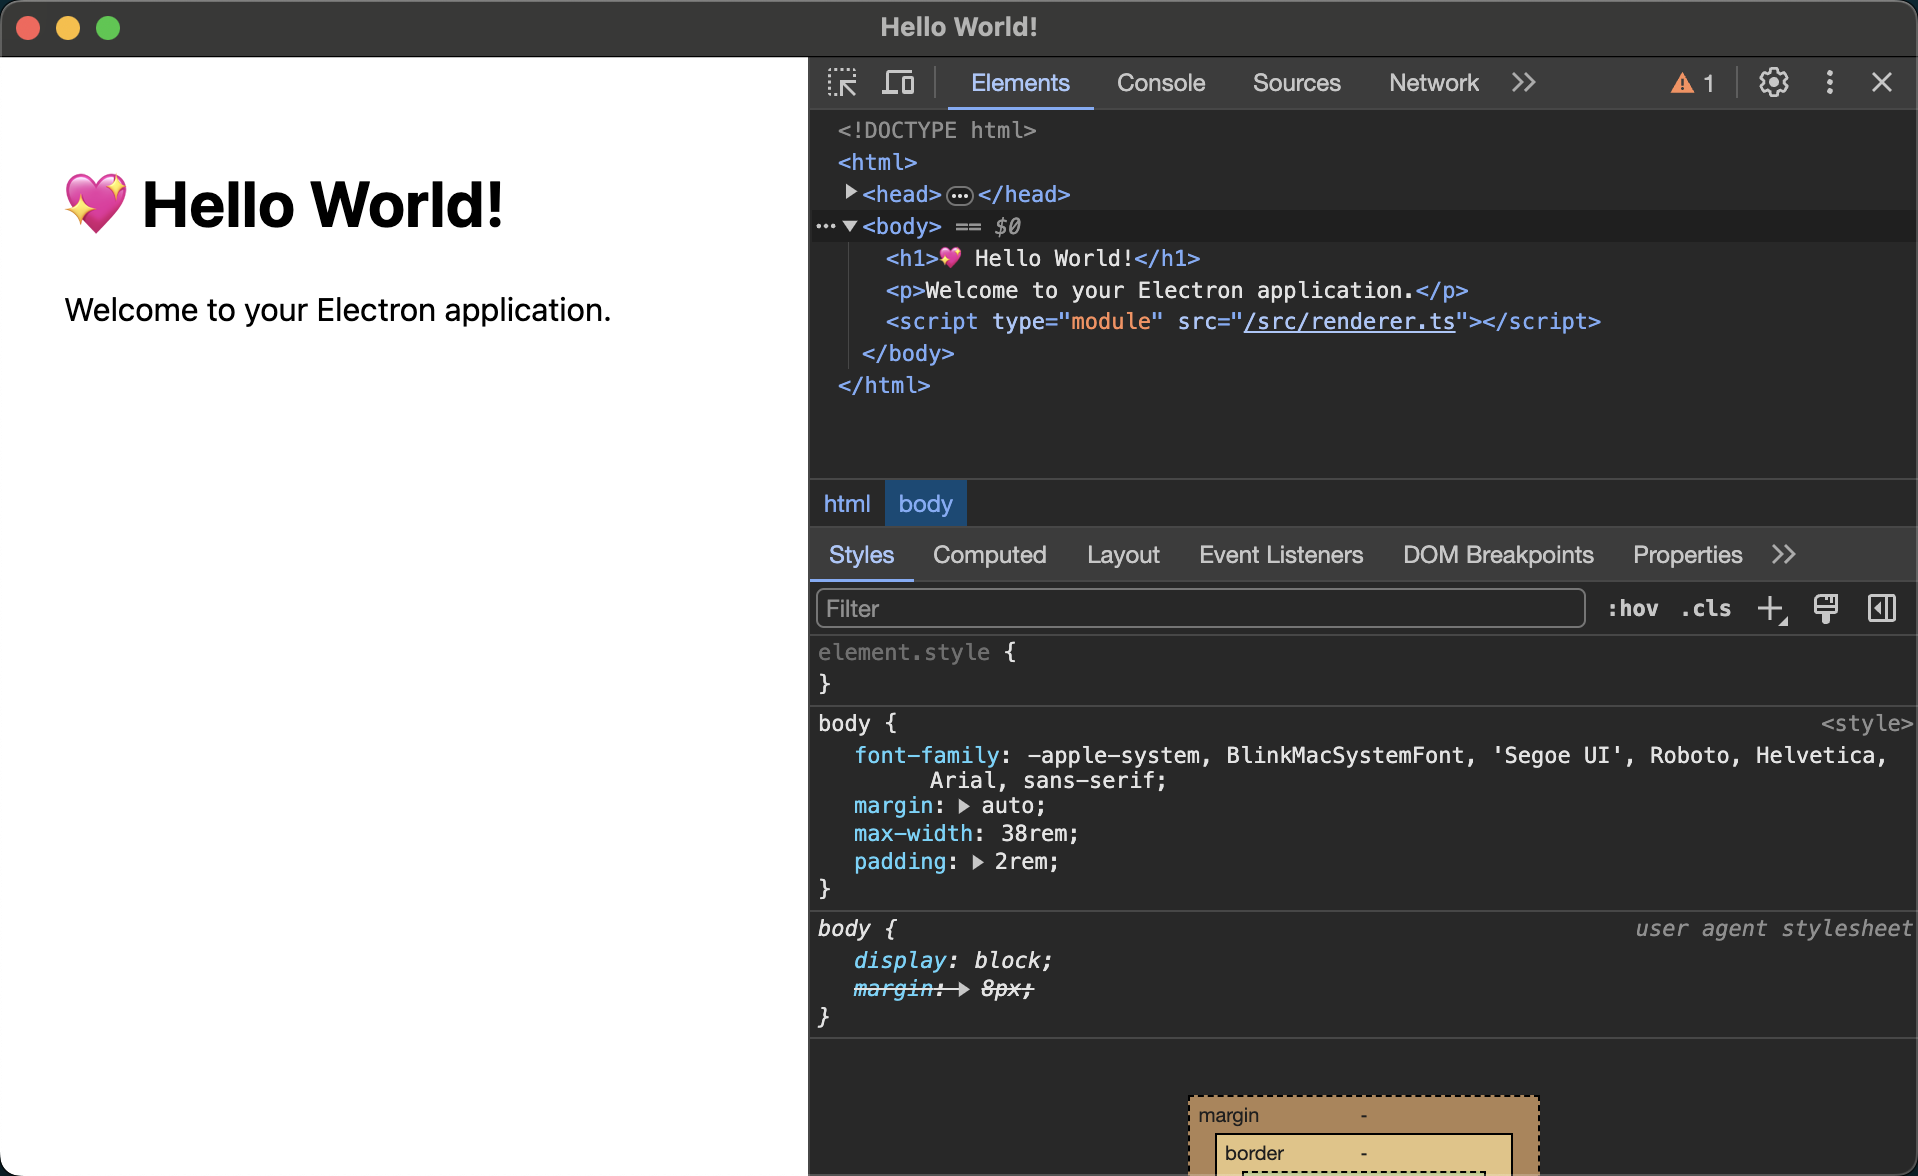Edit the font-family property name
Screen dimensions: 1918x1176
[926, 755]
